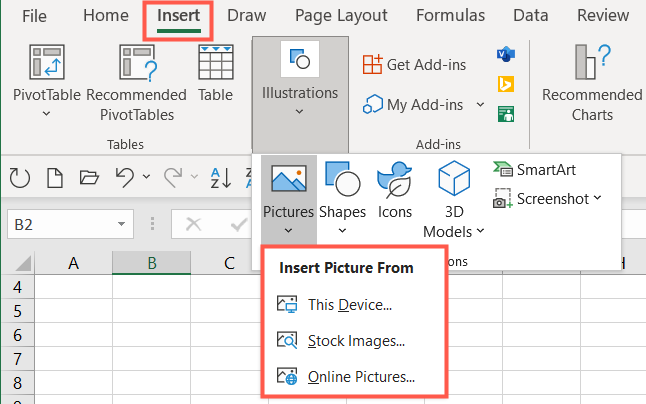
Task: Click the Icons button
Action: [x=395, y=191]
